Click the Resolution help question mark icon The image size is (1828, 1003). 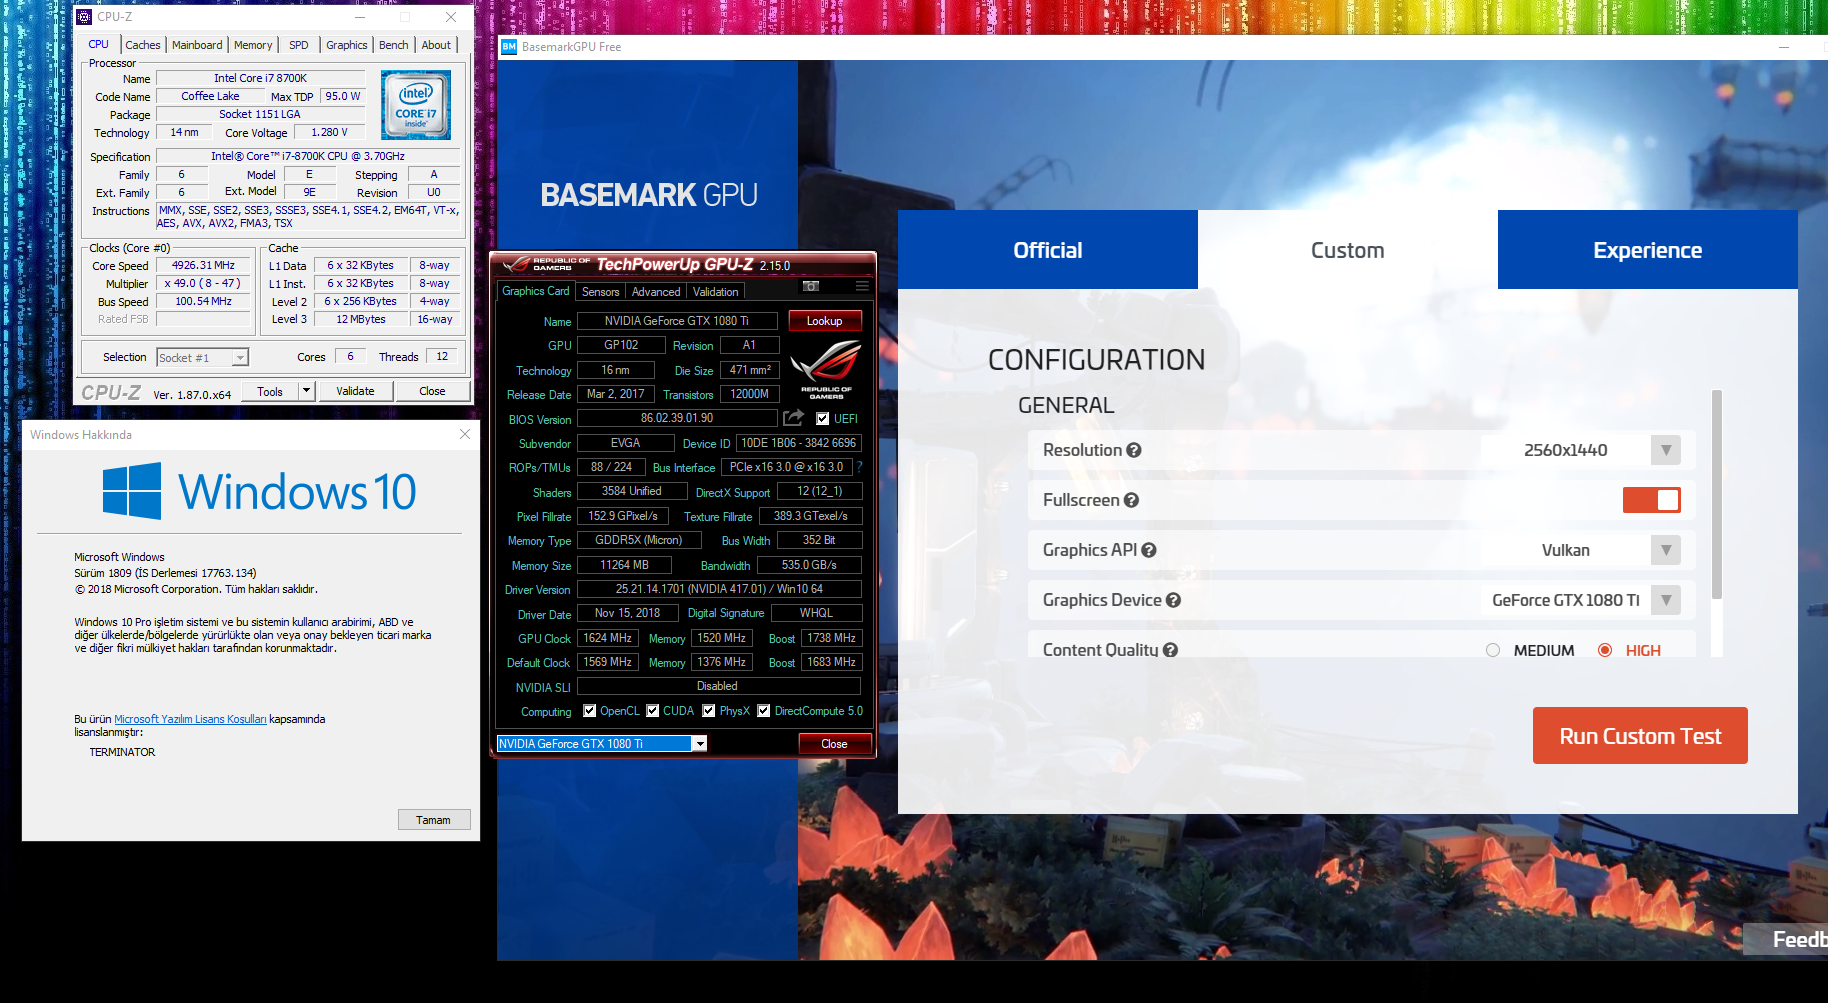1134,450
